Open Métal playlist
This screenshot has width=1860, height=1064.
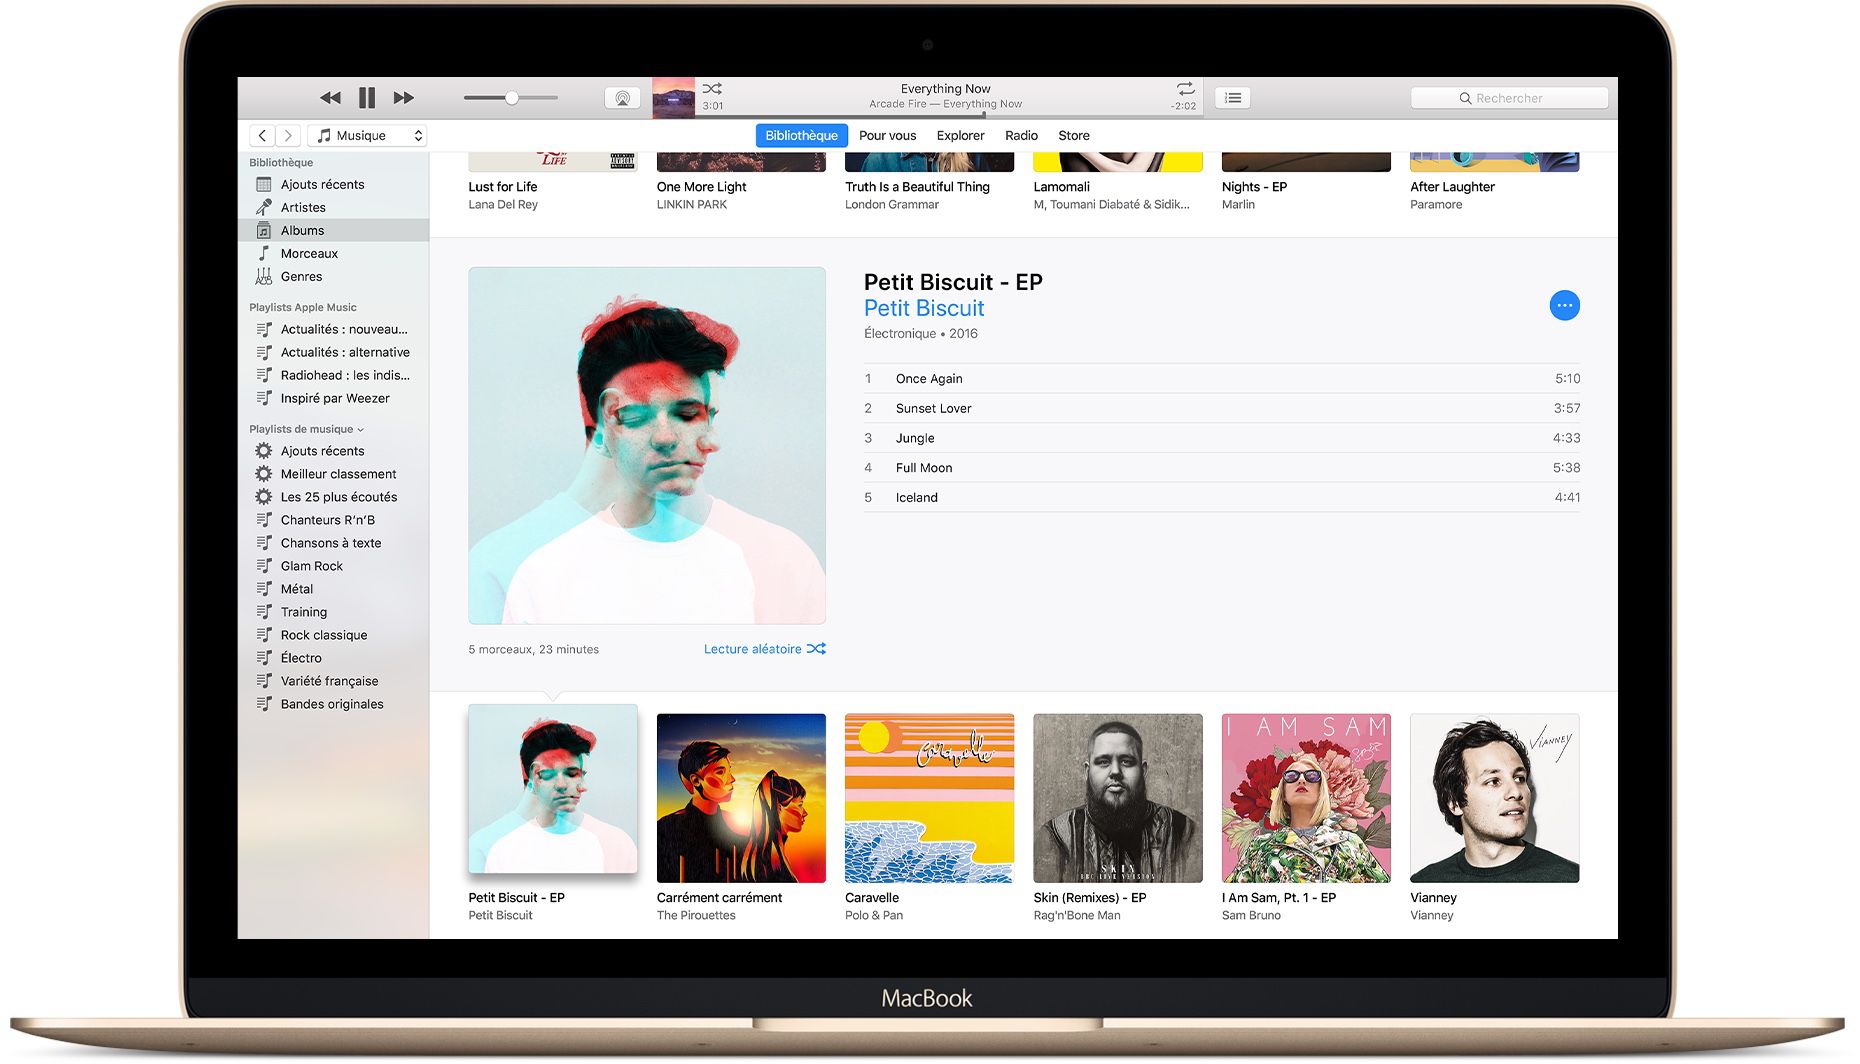(x=333, y=589)
